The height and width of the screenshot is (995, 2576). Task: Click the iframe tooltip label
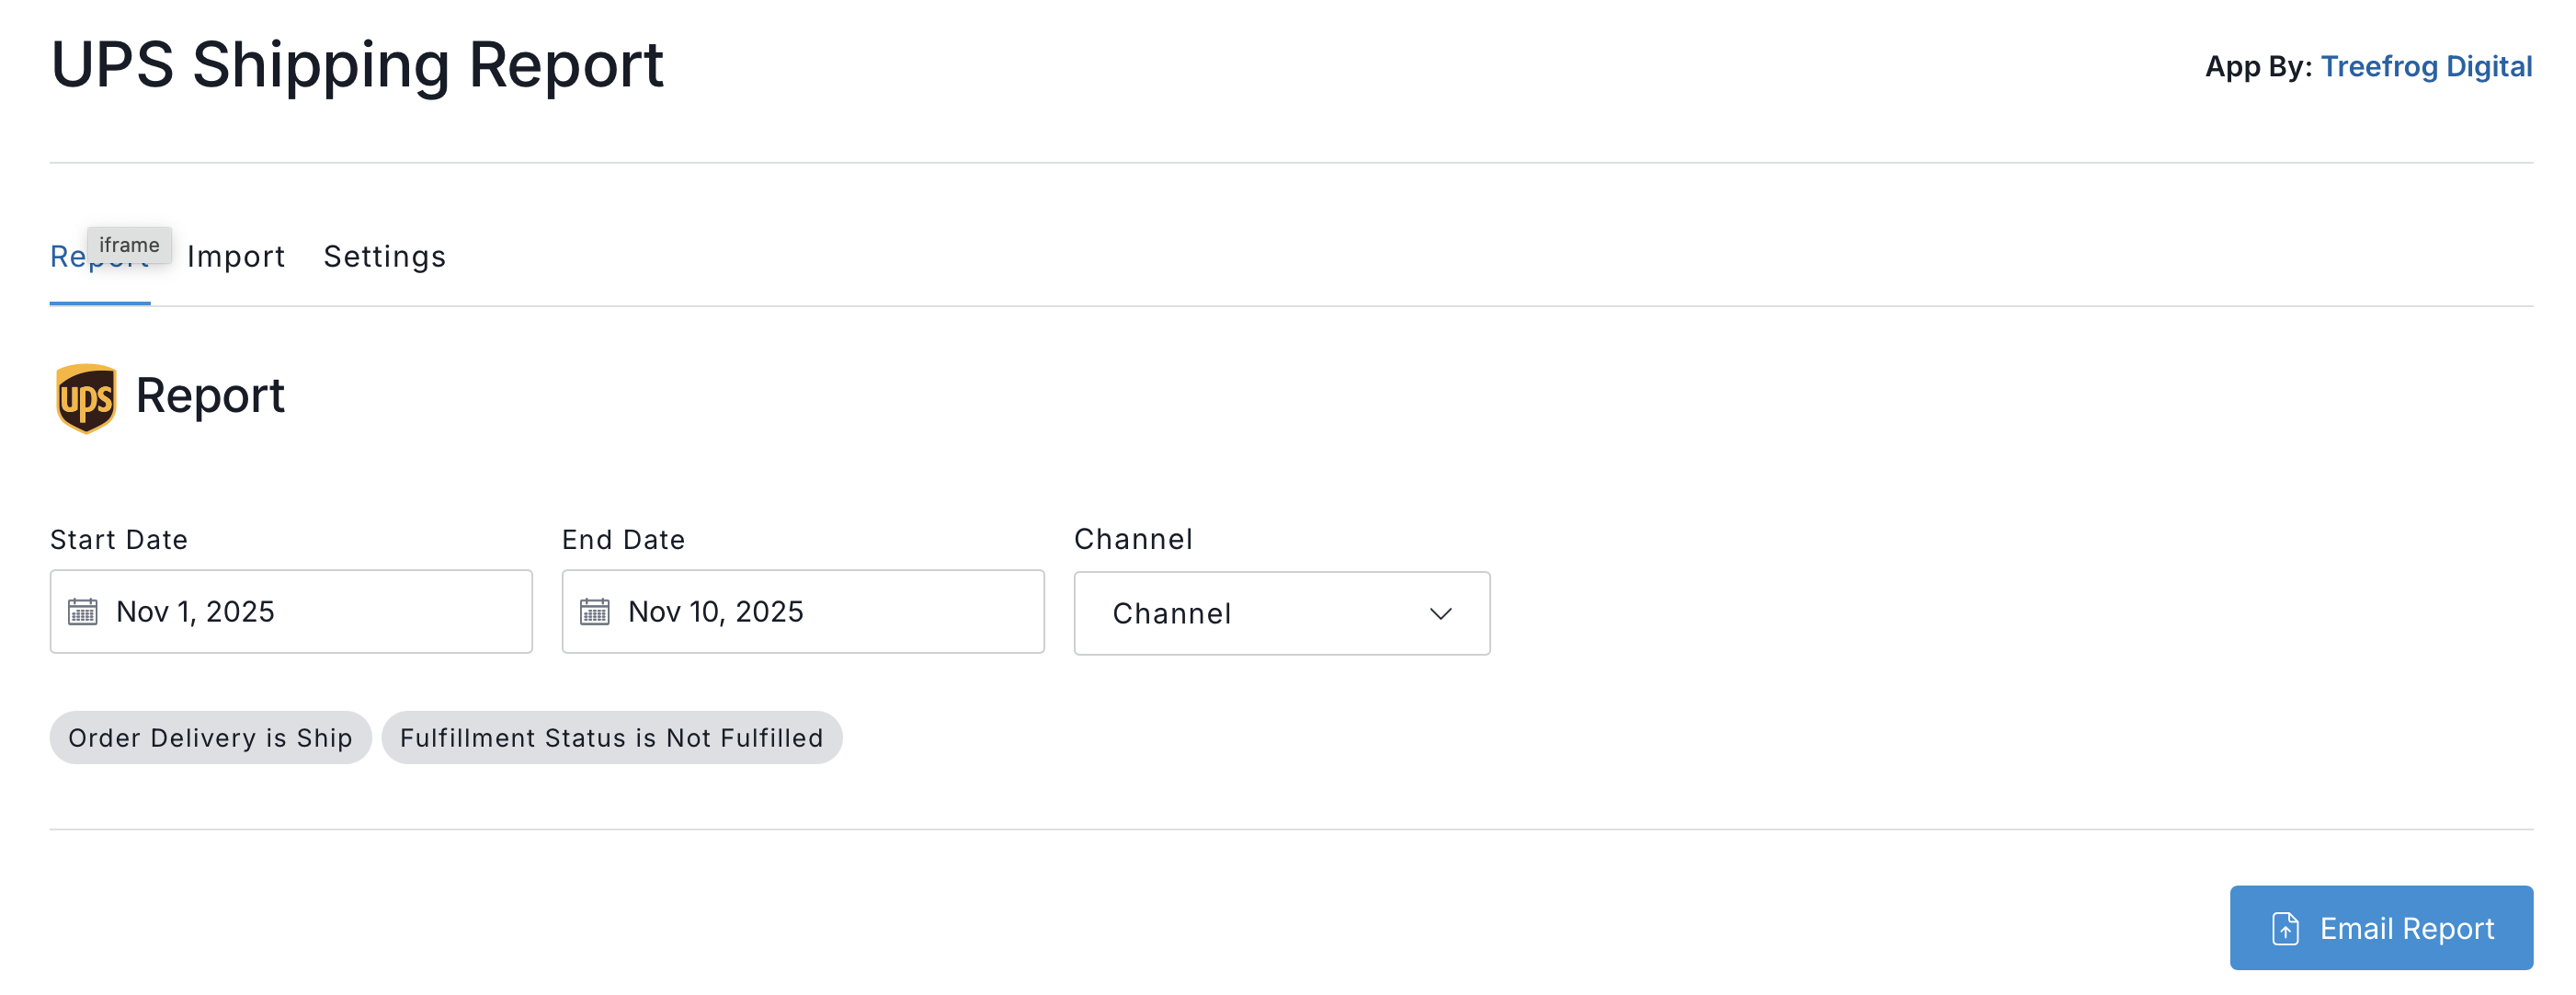coord(129,245)
